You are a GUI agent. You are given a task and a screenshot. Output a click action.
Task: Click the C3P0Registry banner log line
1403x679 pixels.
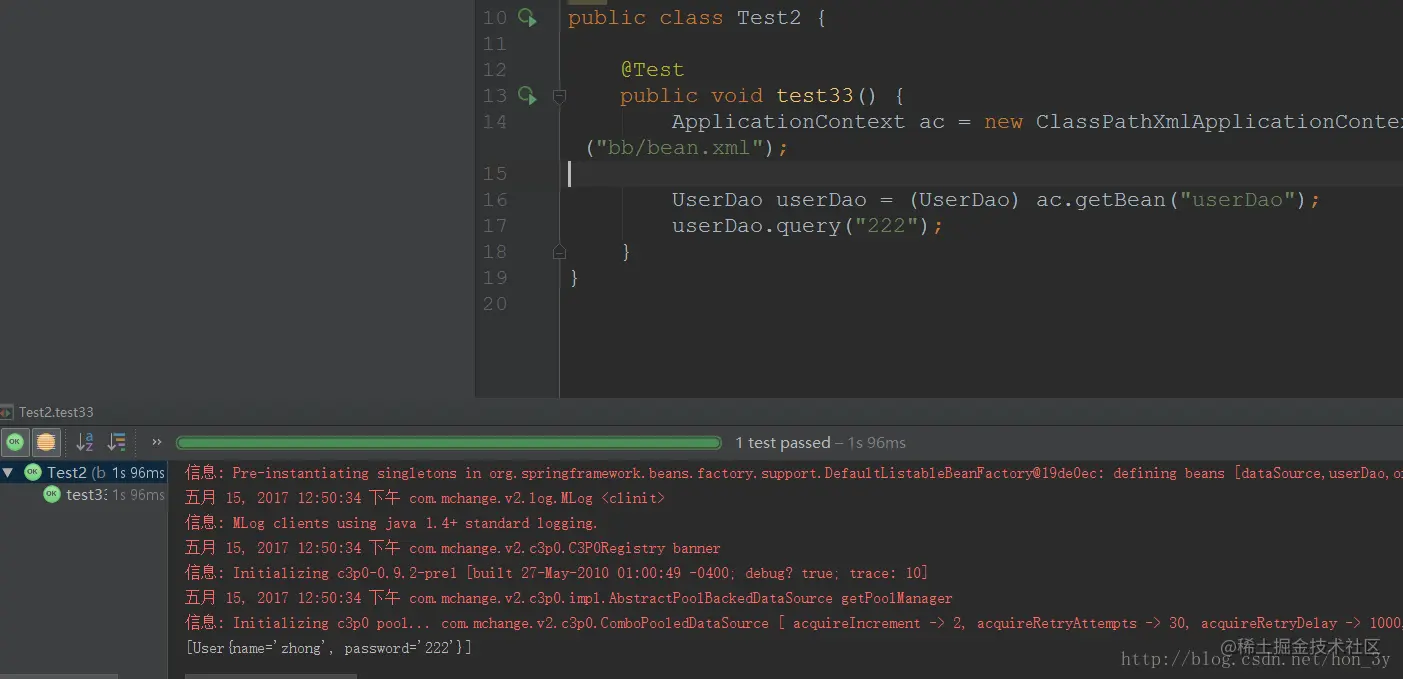coord(452,548)
